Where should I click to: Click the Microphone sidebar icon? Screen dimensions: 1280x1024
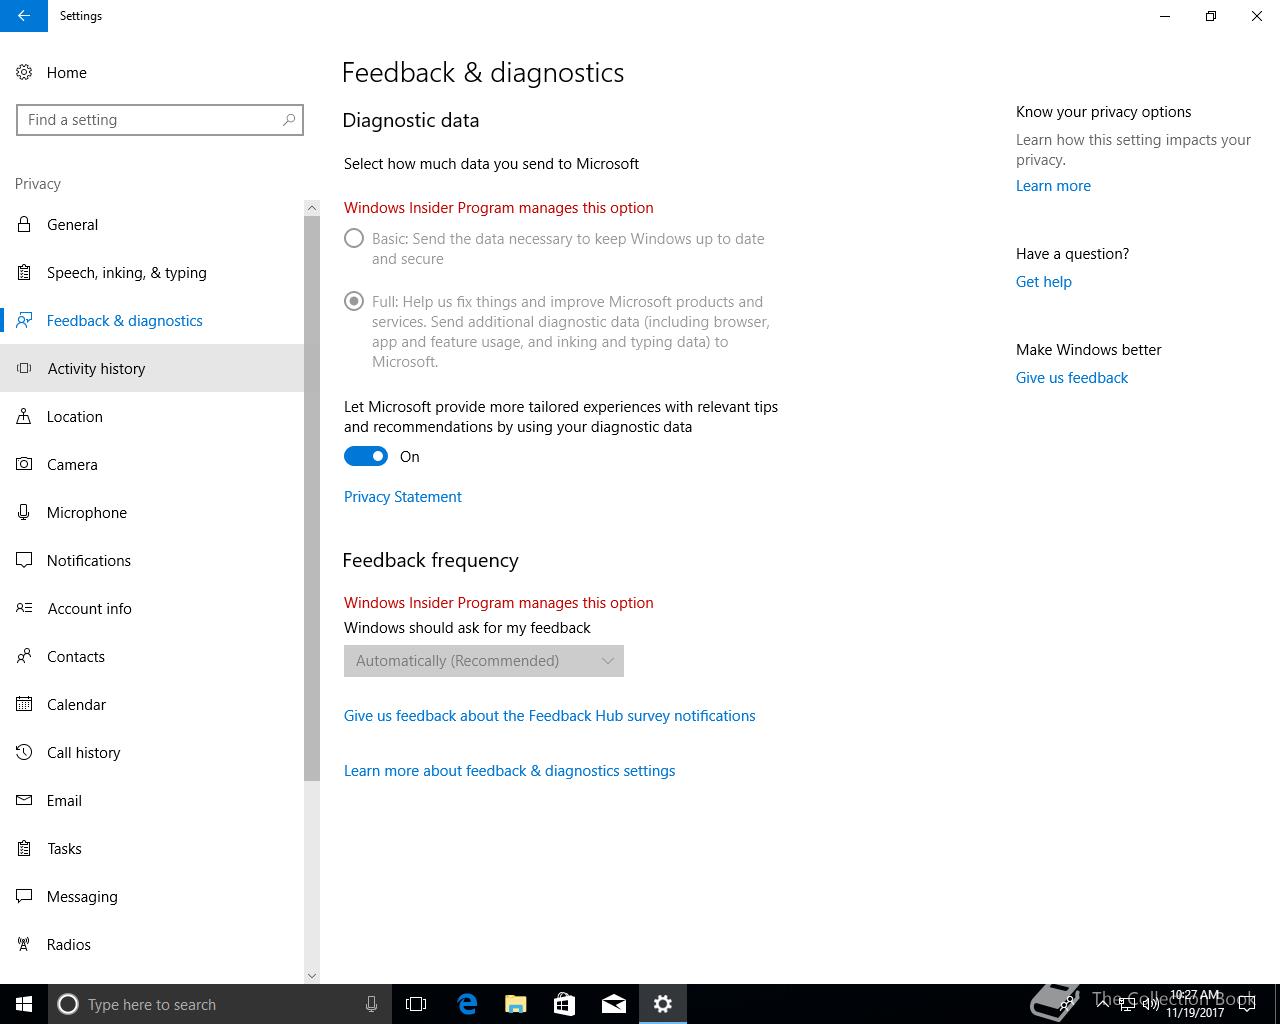click(x=24, y=512)
